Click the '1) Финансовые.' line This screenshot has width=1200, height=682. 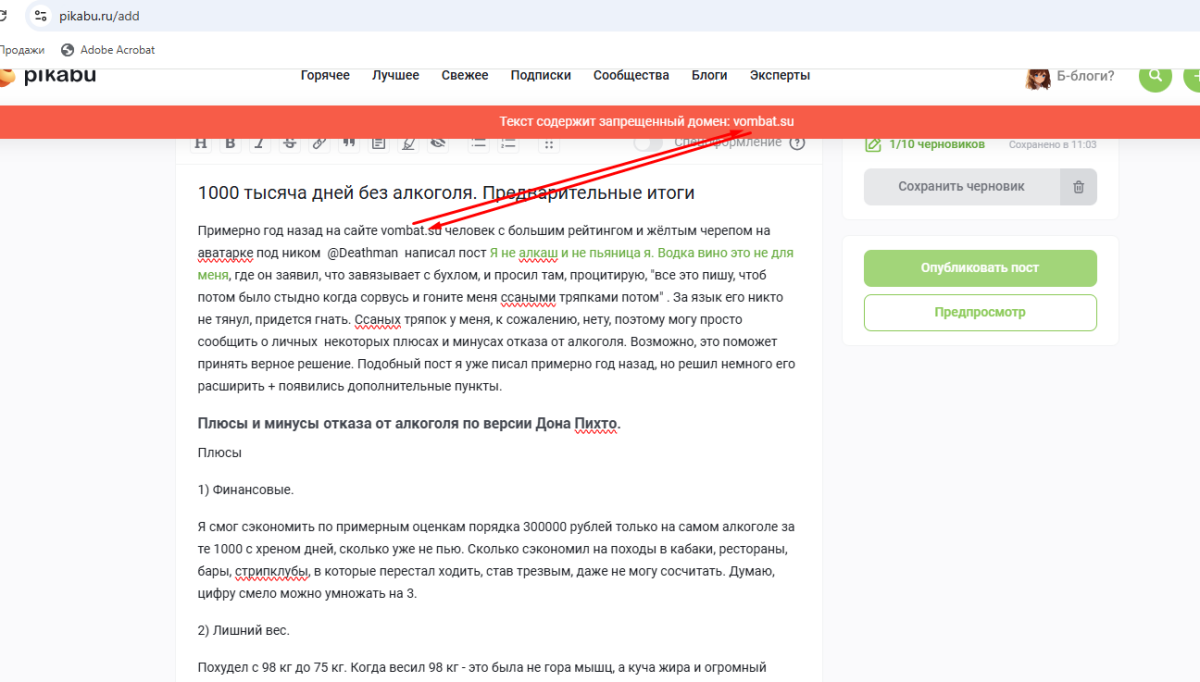[x=246, y=490]
